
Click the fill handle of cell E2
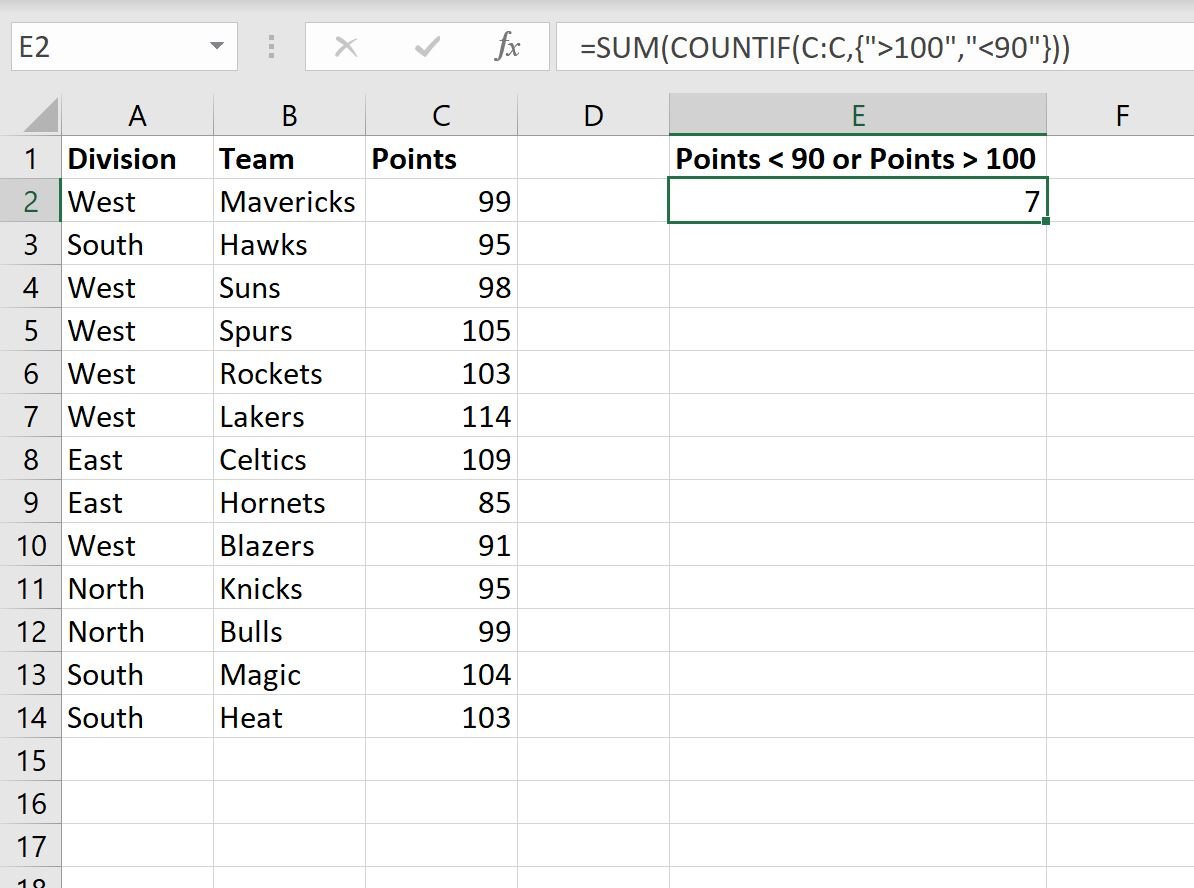tap(1046, 221)
